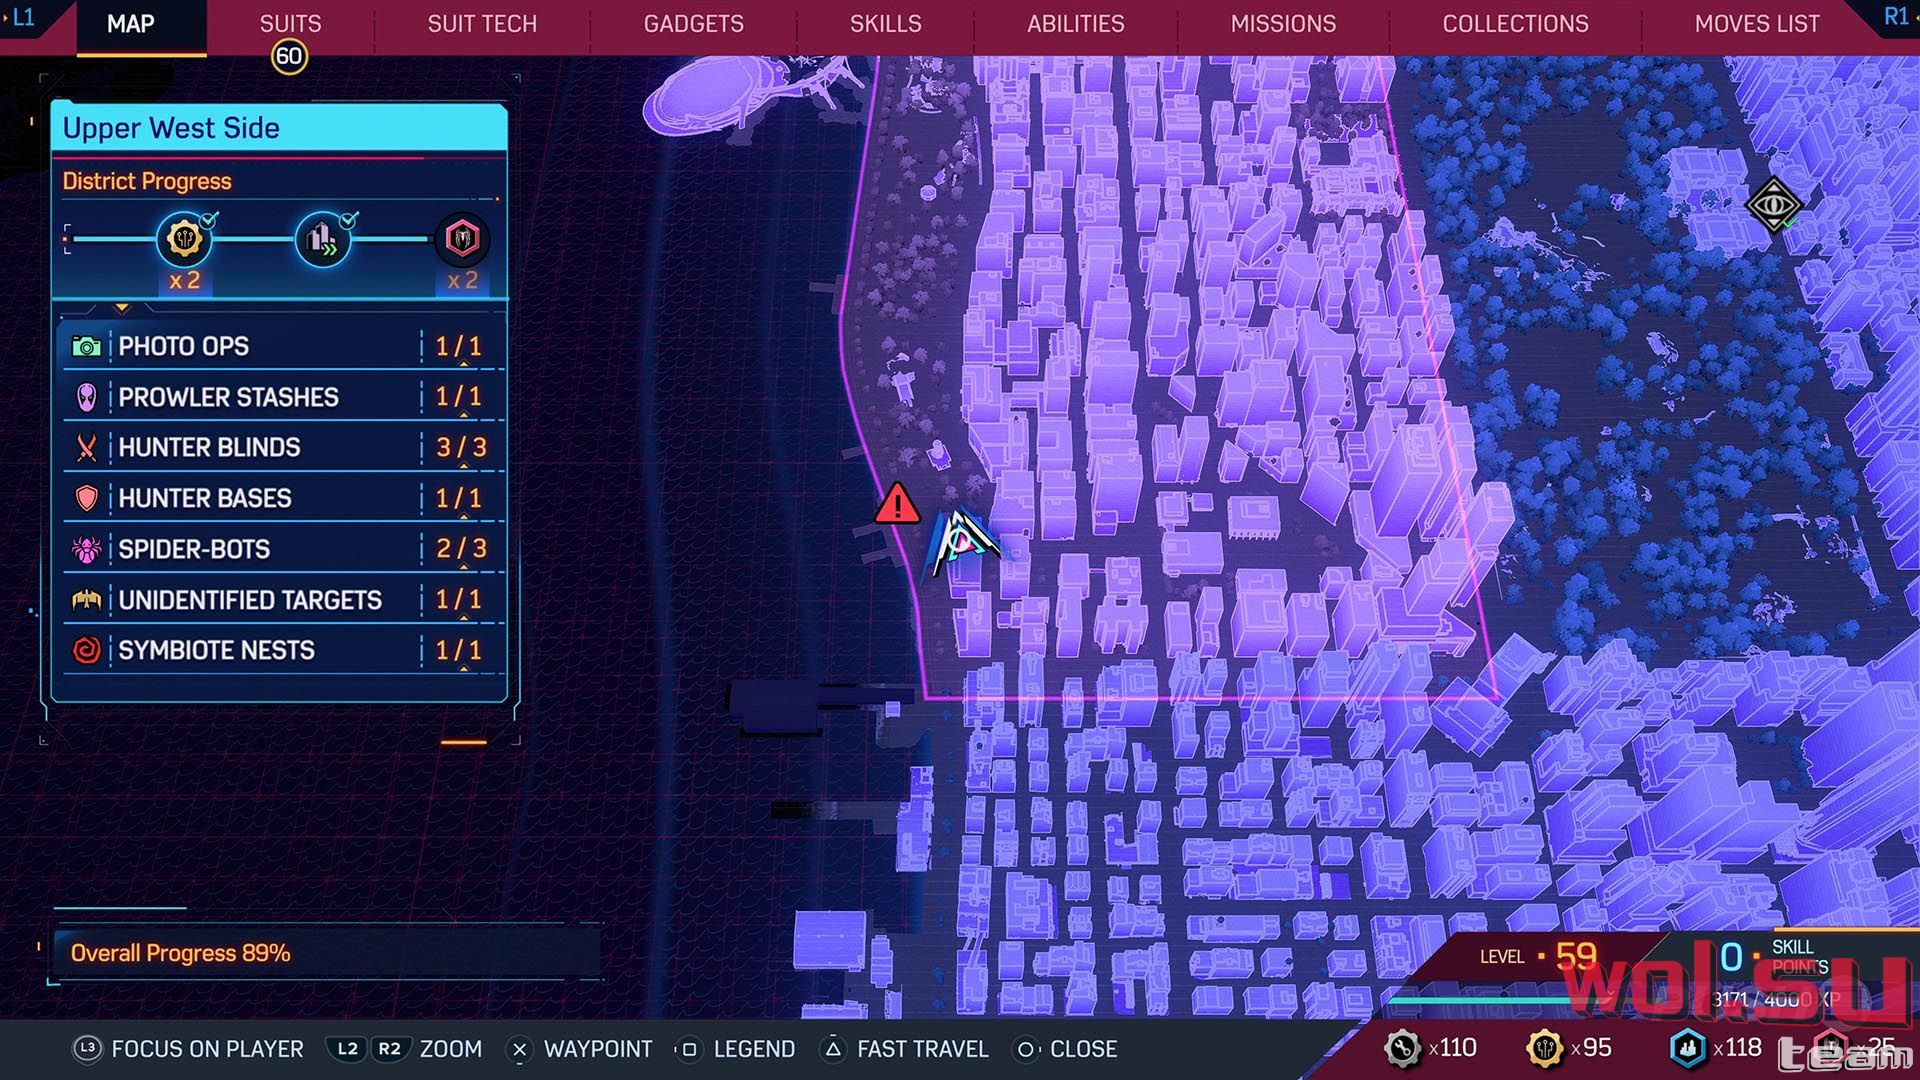Click the Prowler Stashes mask icon
Image resolution: width=1920 pixels, height=1080 pixels.
87,398
